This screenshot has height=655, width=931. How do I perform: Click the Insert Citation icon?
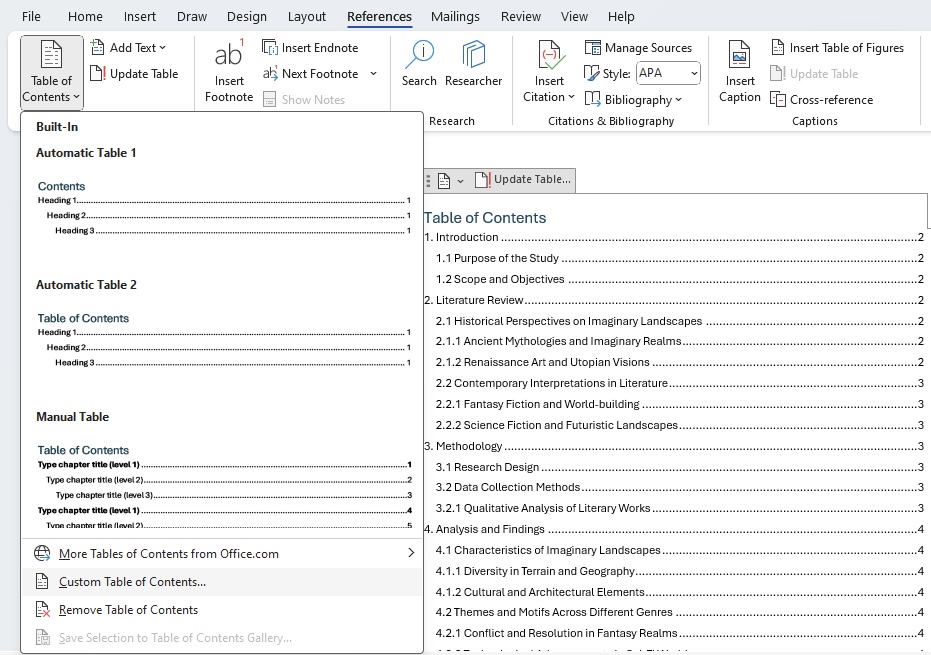coord(549,55)
